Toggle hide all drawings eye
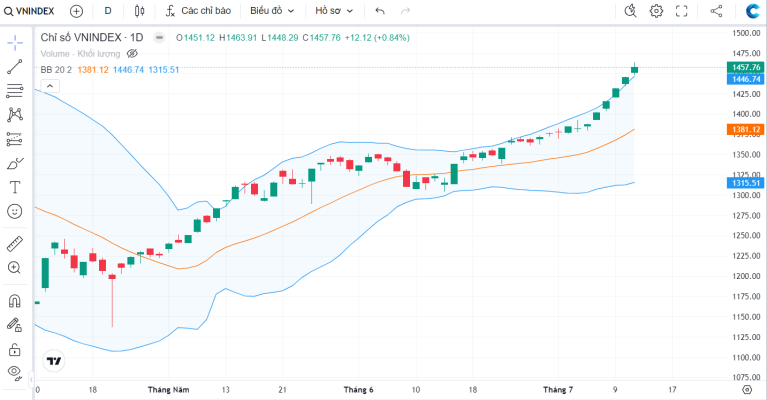 (15, 373)
